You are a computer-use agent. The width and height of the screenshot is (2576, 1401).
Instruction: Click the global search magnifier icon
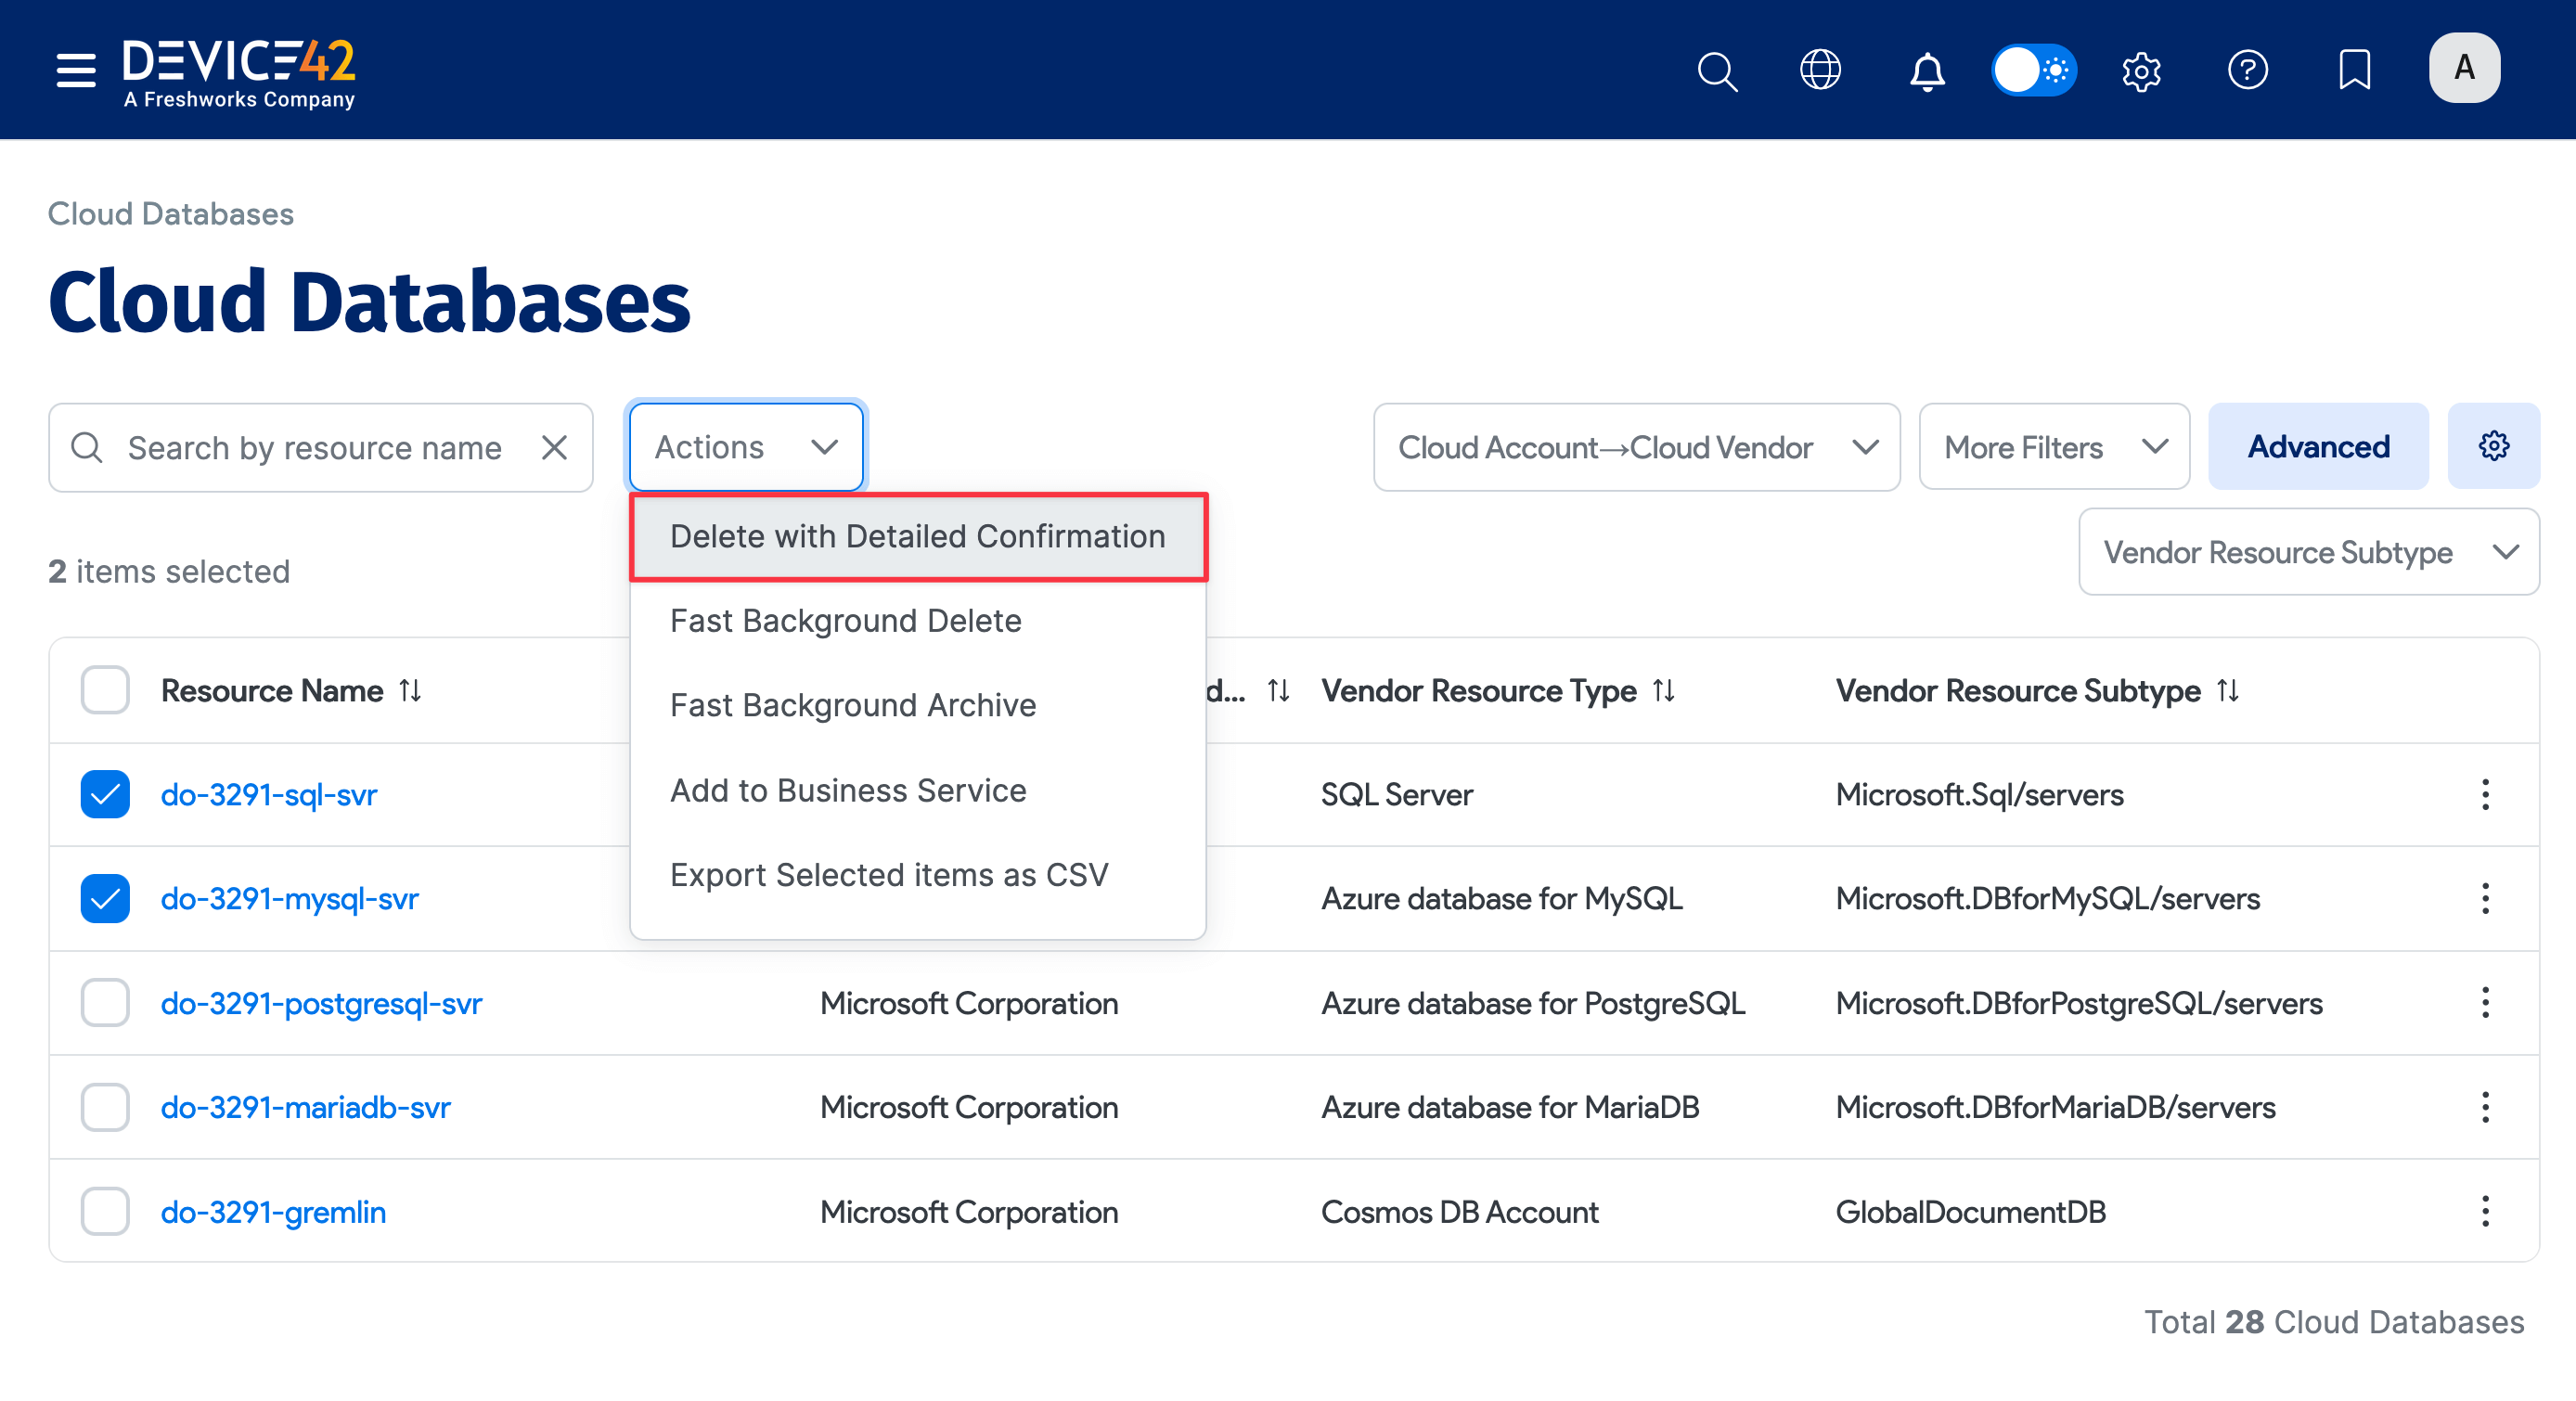(x=1717, y=70)
